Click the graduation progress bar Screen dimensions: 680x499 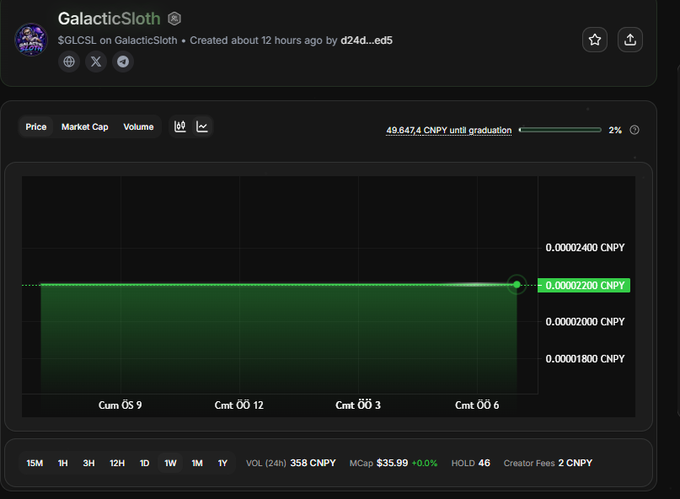coord(560,130)
